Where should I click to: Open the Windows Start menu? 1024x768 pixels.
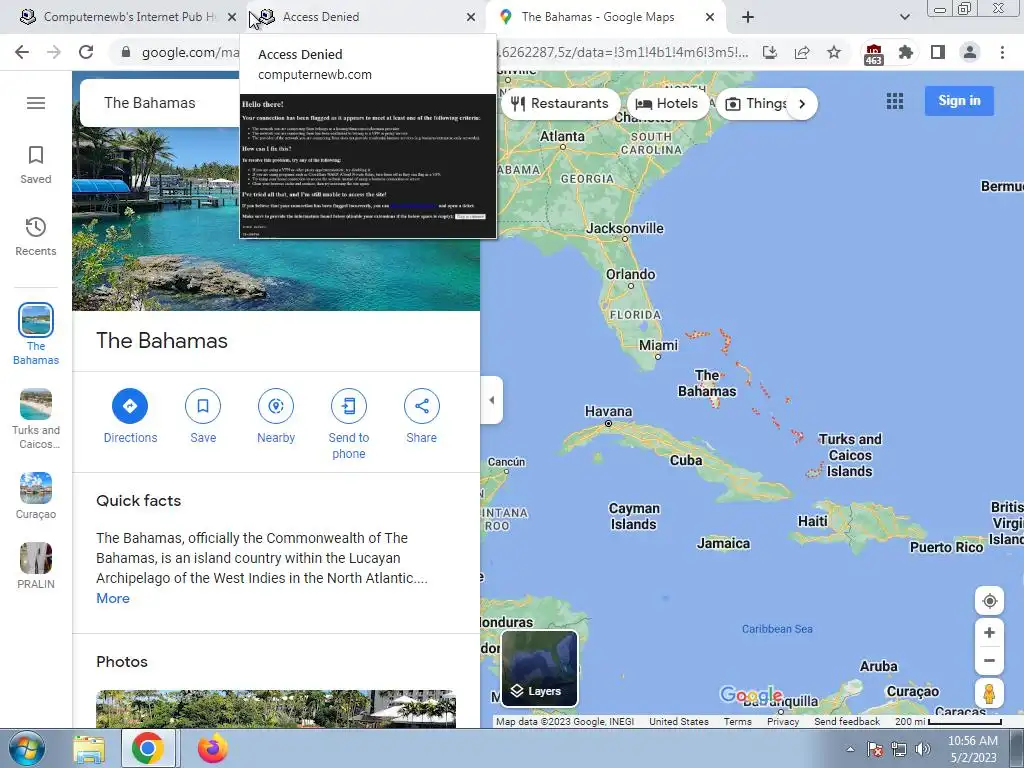[x=27, y=748]
